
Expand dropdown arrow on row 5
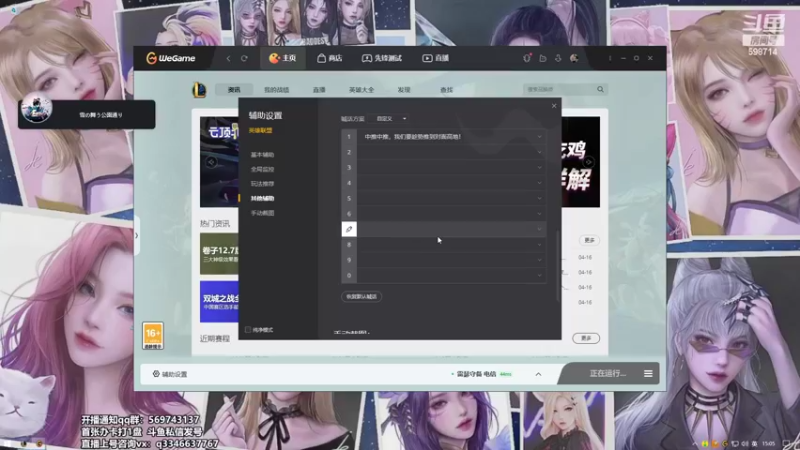click(x=539, y=198)
